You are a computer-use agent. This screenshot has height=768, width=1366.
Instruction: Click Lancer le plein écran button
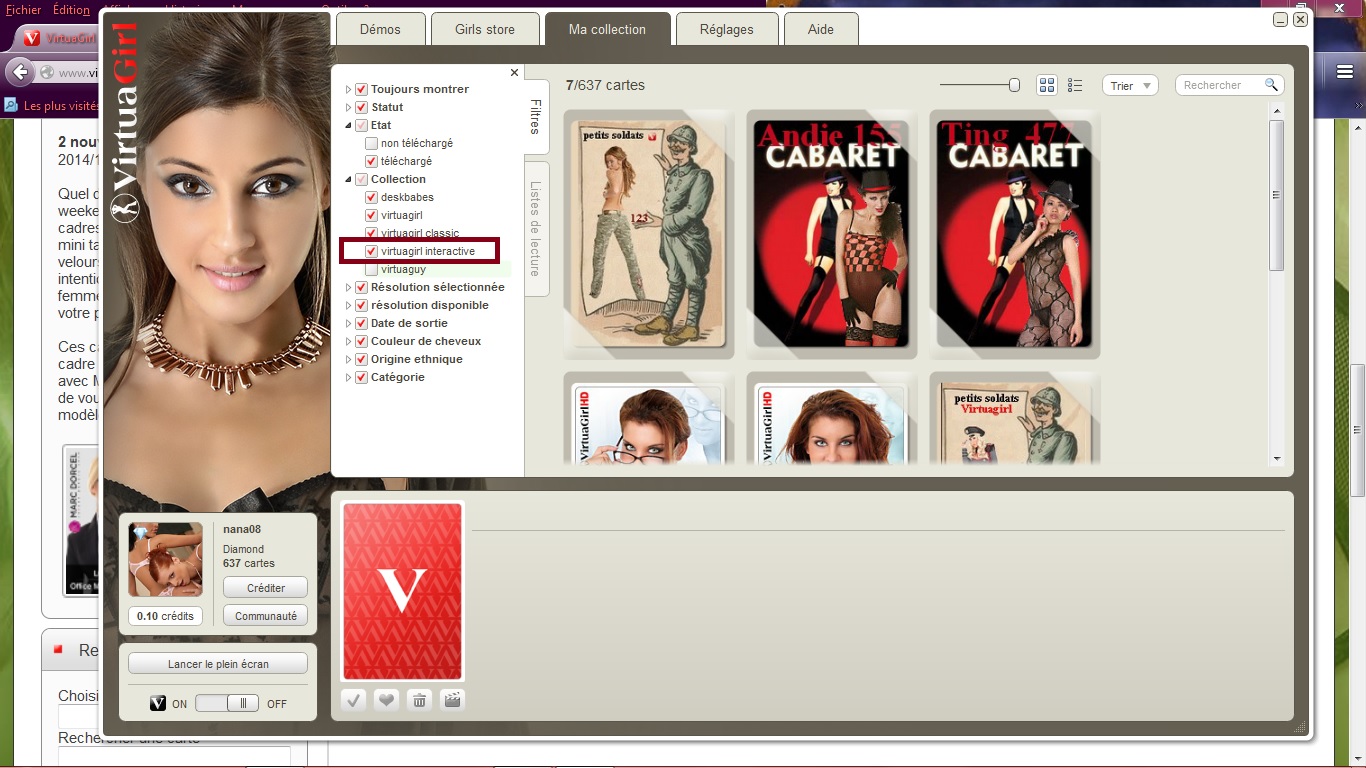(x=218, y=664)
